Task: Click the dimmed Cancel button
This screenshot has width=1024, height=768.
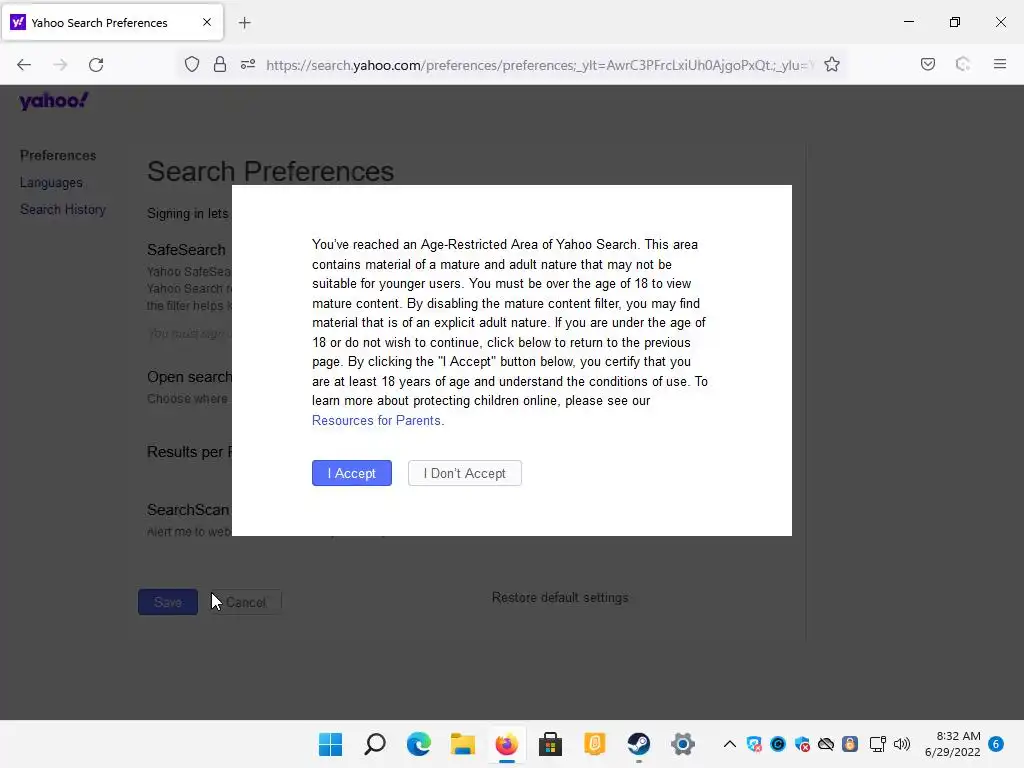Action: tap(246, 602)
